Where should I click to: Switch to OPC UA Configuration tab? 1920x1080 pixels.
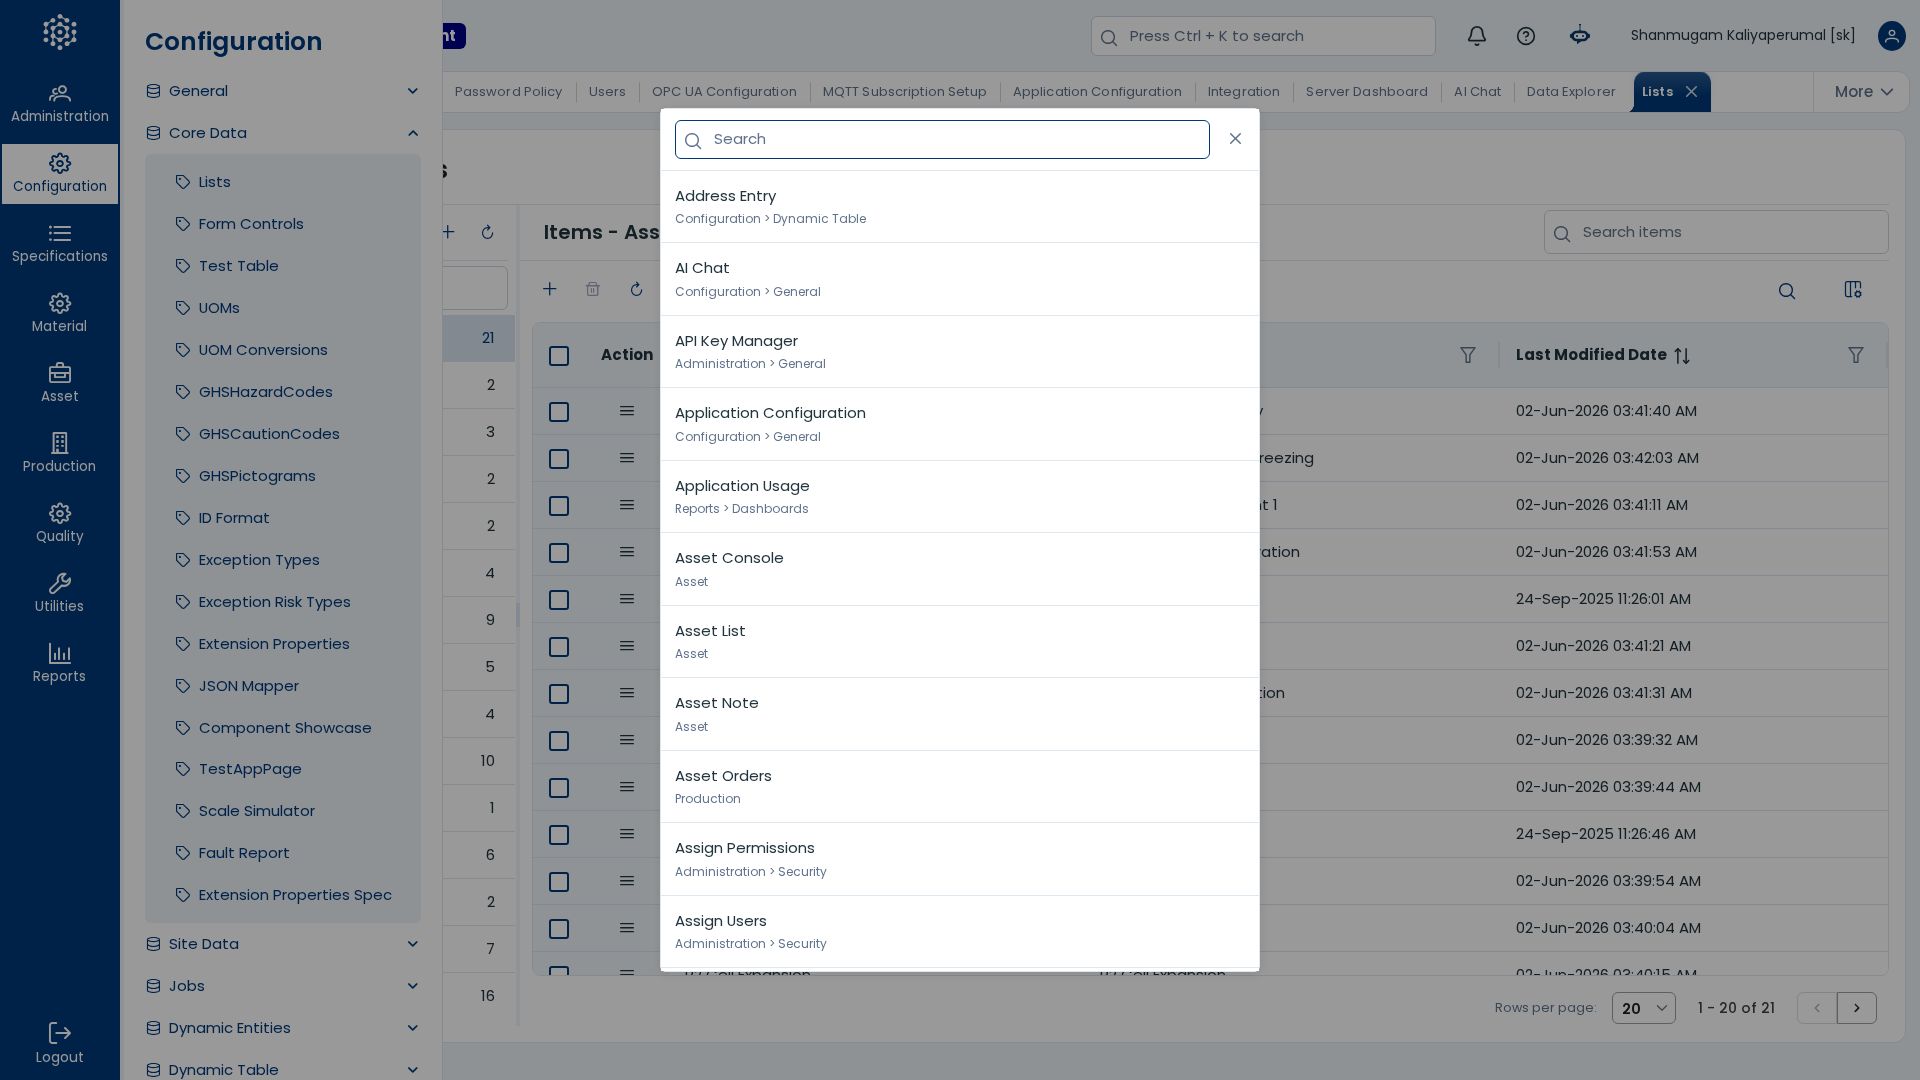click(x=724, y=92)
